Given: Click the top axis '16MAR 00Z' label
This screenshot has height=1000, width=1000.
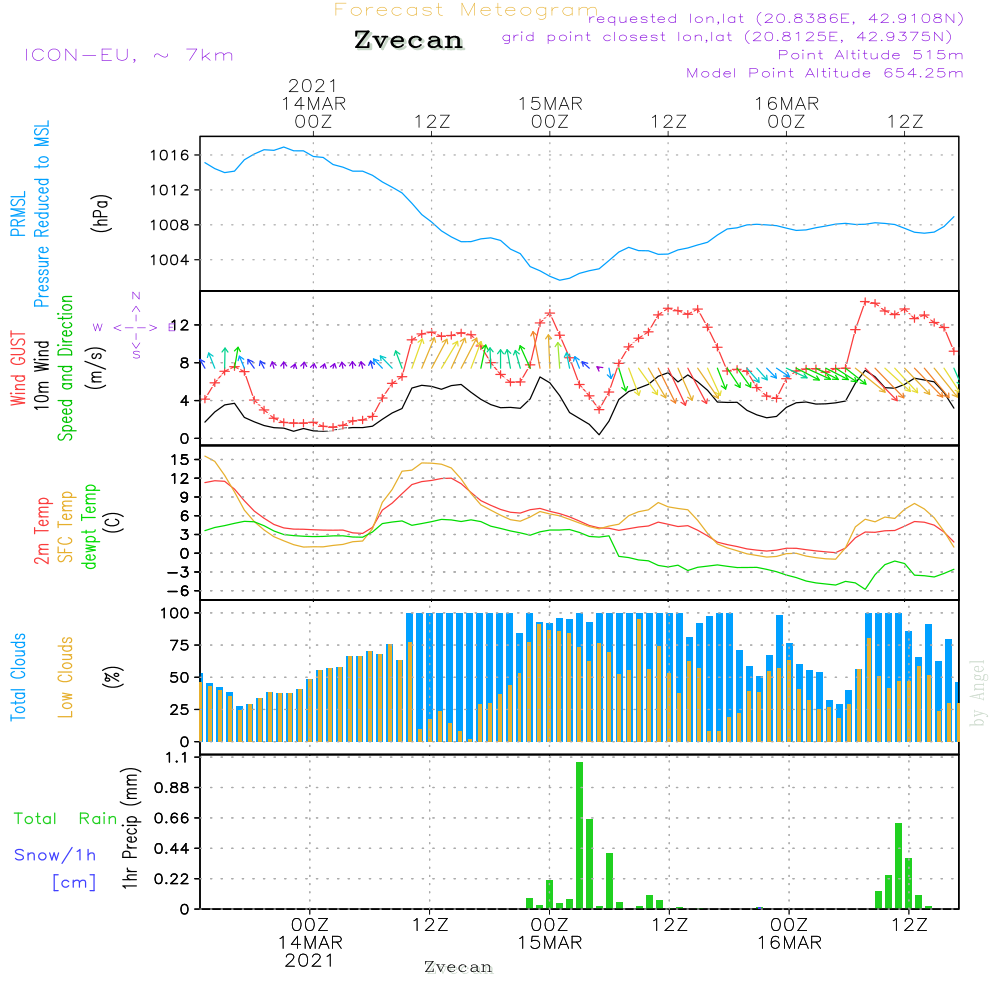Looking at the screenshot, I should [x=787, y=112].
